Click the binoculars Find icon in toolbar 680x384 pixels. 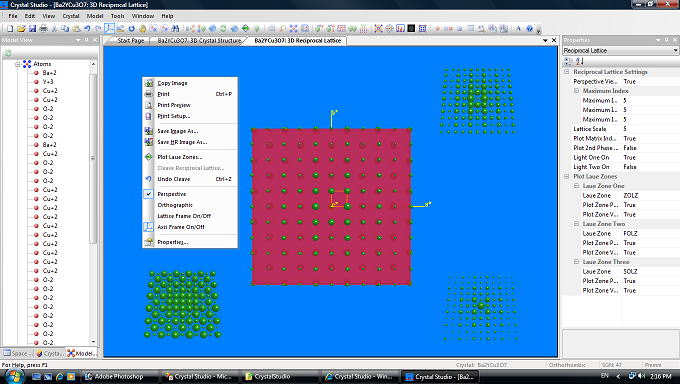click(175, 29)
